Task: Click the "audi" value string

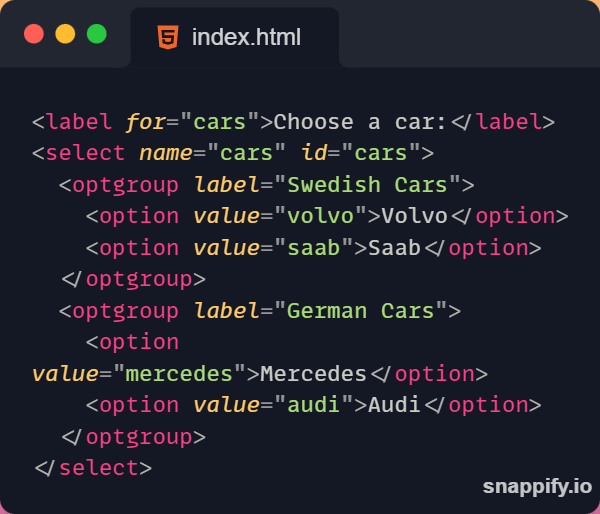Action: coord(306,405)
